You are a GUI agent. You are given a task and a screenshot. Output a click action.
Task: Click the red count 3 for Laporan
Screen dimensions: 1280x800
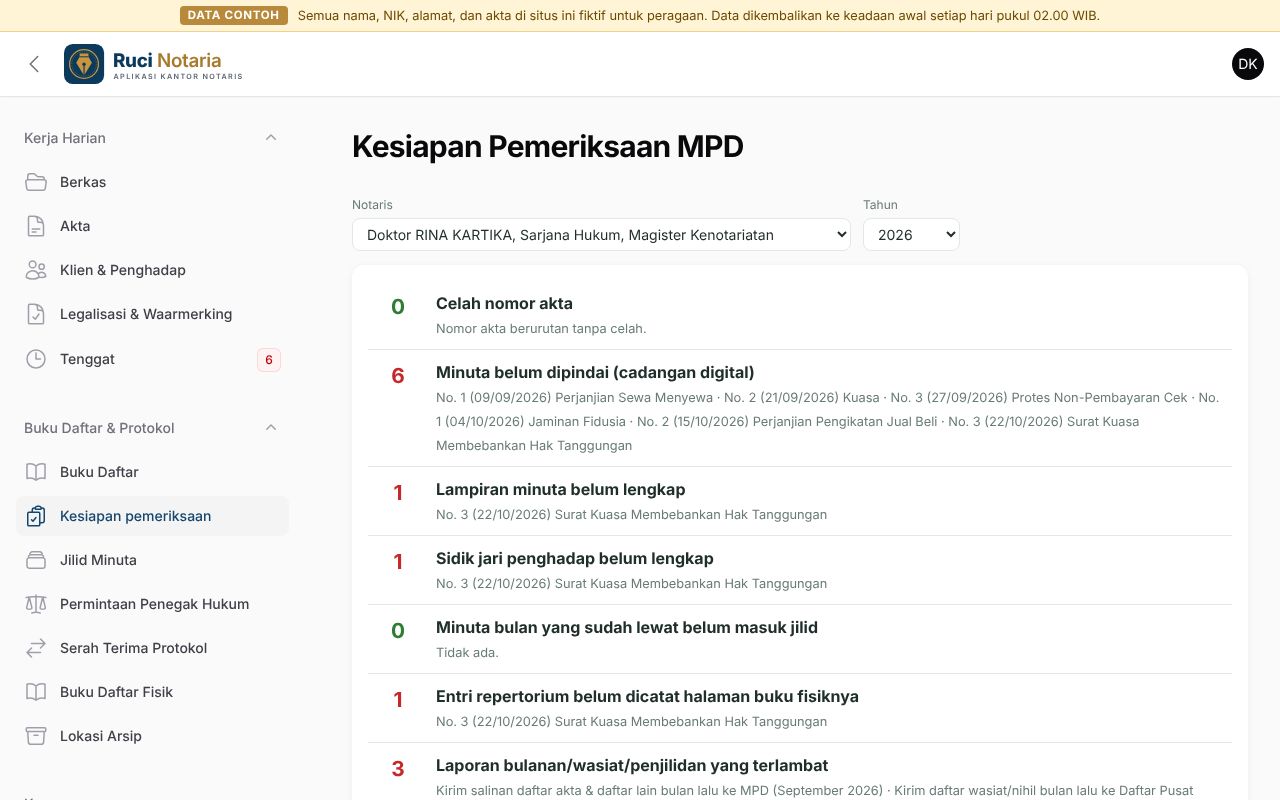pos(398,769)
